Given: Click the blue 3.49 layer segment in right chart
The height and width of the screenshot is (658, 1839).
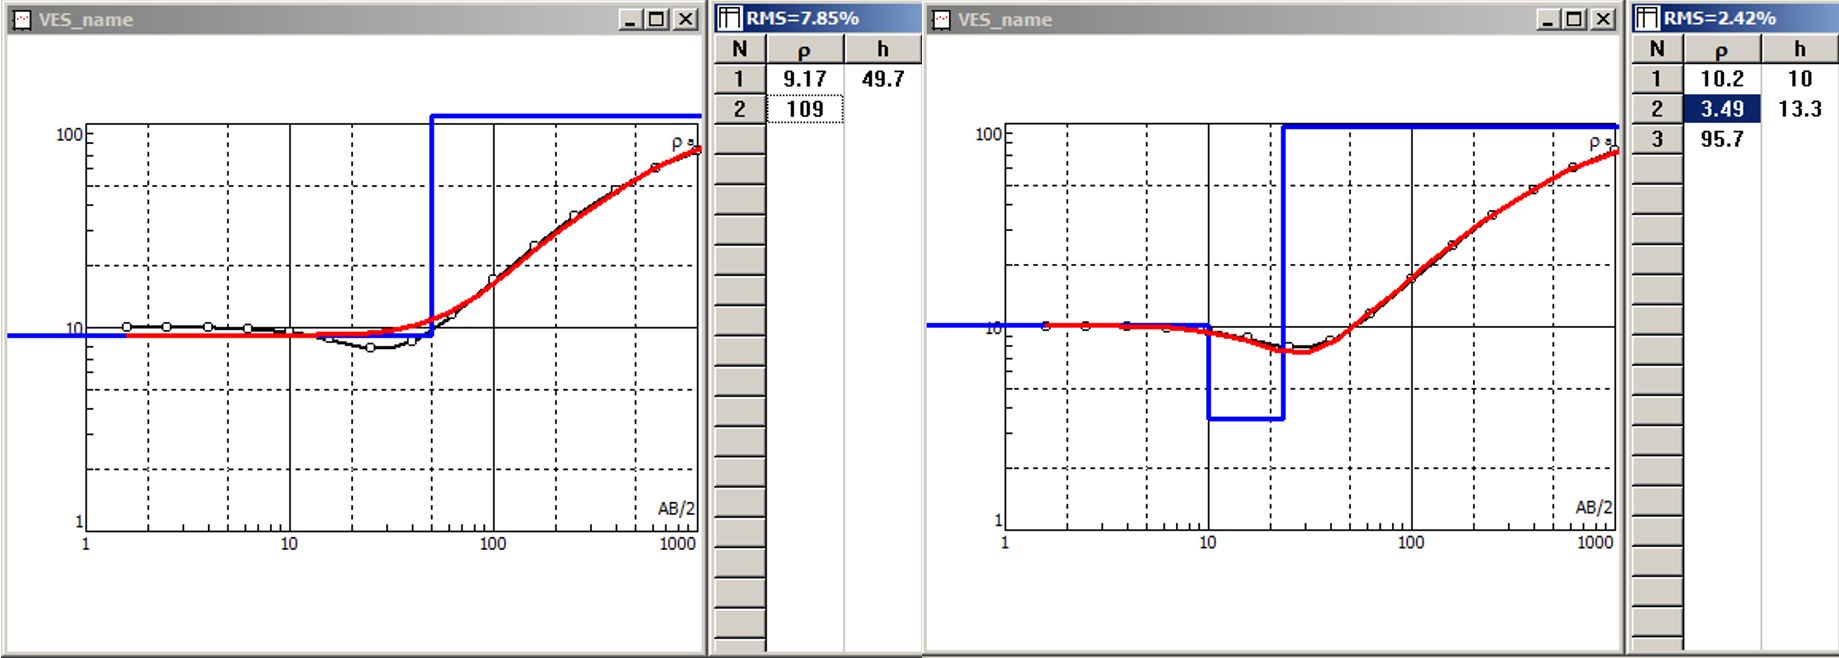Looking at the screenshot, I should pyautogui.click(x=1246, y=418).
